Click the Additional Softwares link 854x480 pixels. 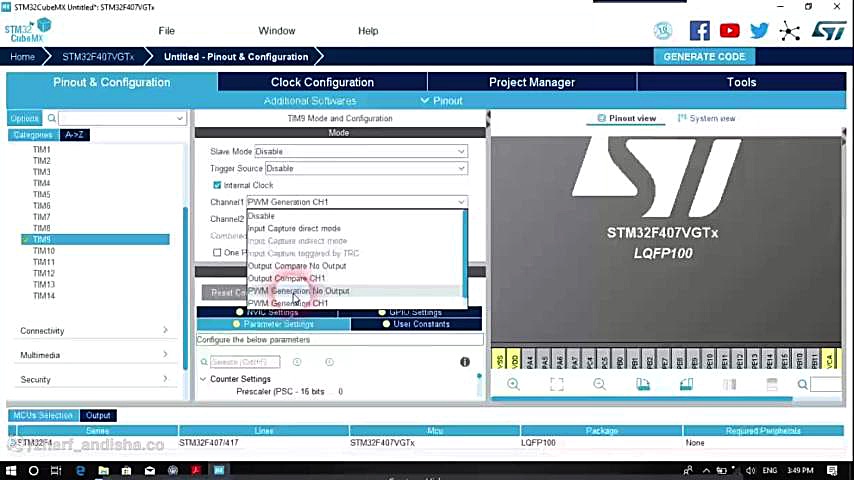click(x=309, y=101)
